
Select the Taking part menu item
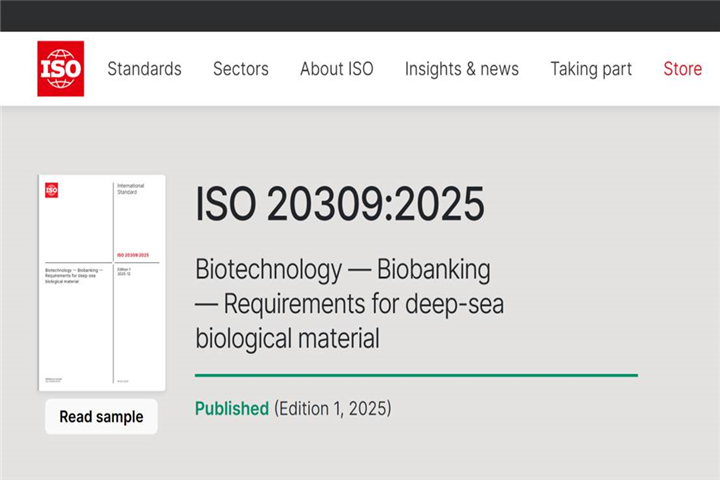[590, 69]
